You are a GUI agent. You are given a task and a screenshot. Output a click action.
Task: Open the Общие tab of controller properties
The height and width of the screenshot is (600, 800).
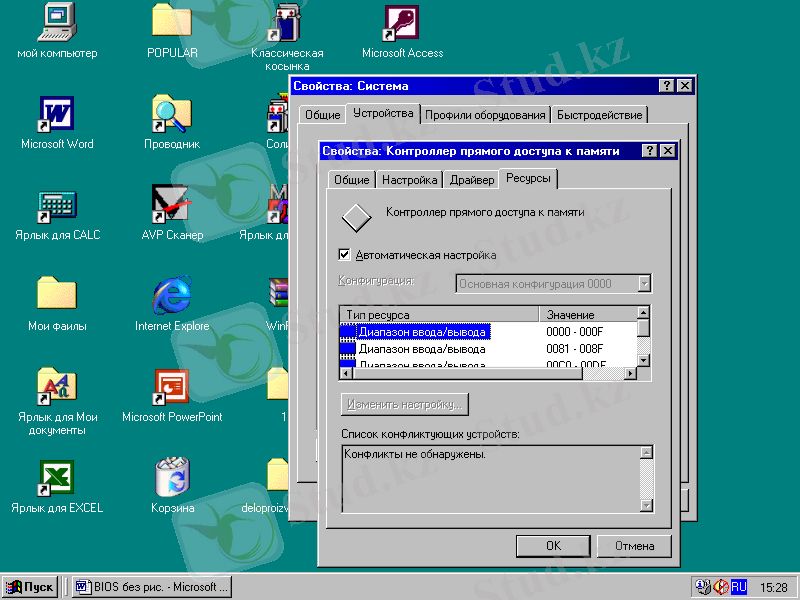click(351, 180)
